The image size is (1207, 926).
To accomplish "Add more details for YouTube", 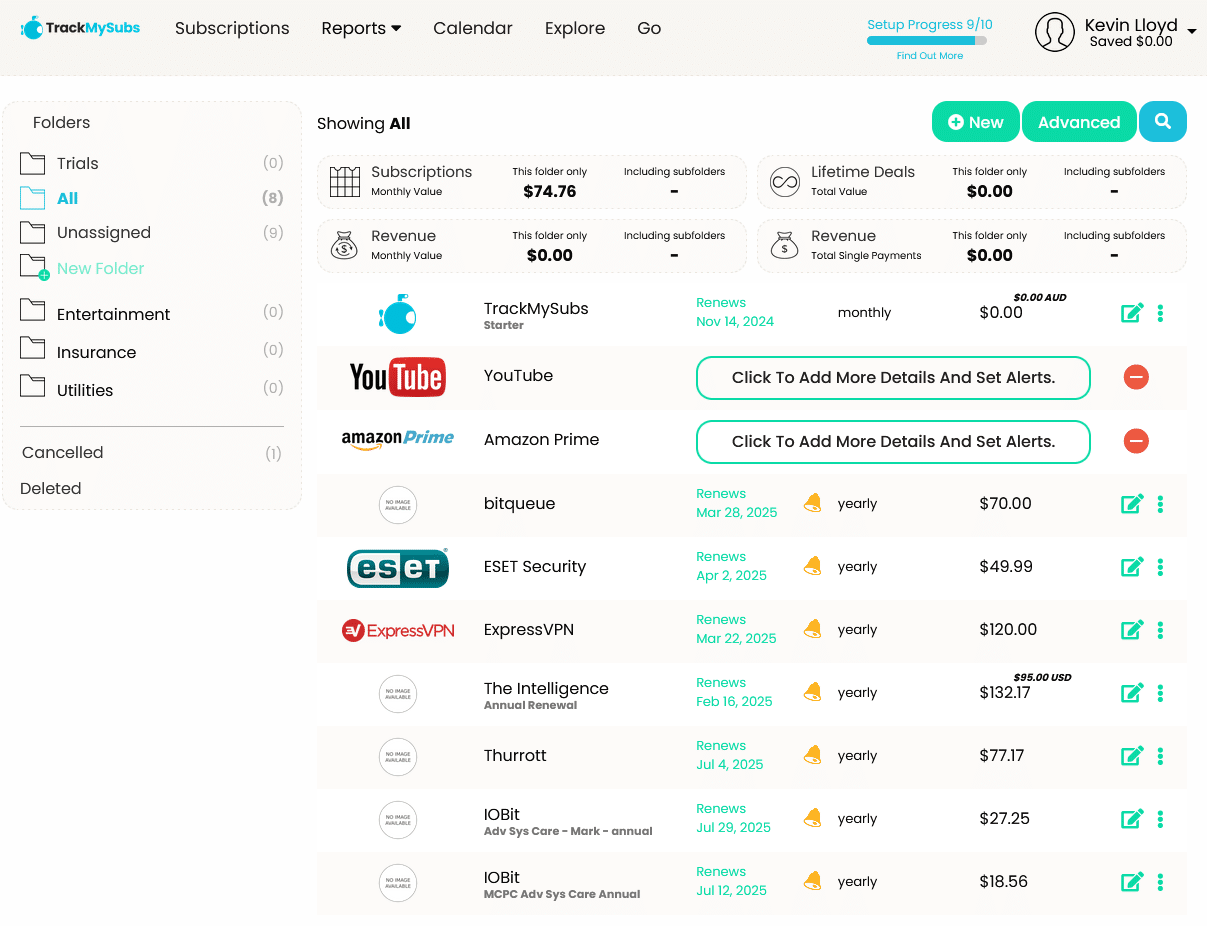I will pyautogui.click(x=893, y=378).
